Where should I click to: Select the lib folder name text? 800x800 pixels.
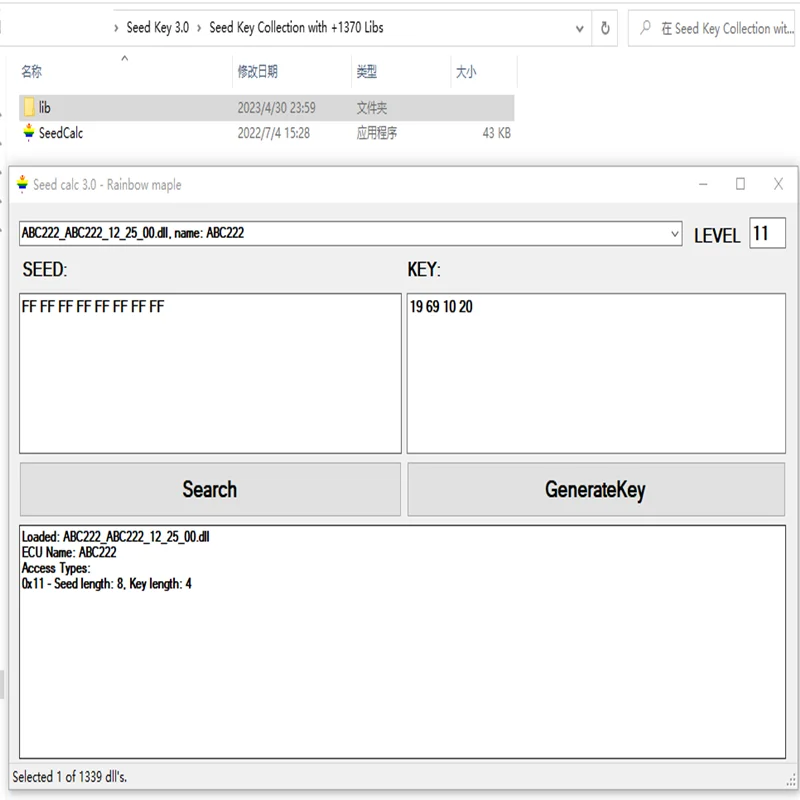coord(45,108)
